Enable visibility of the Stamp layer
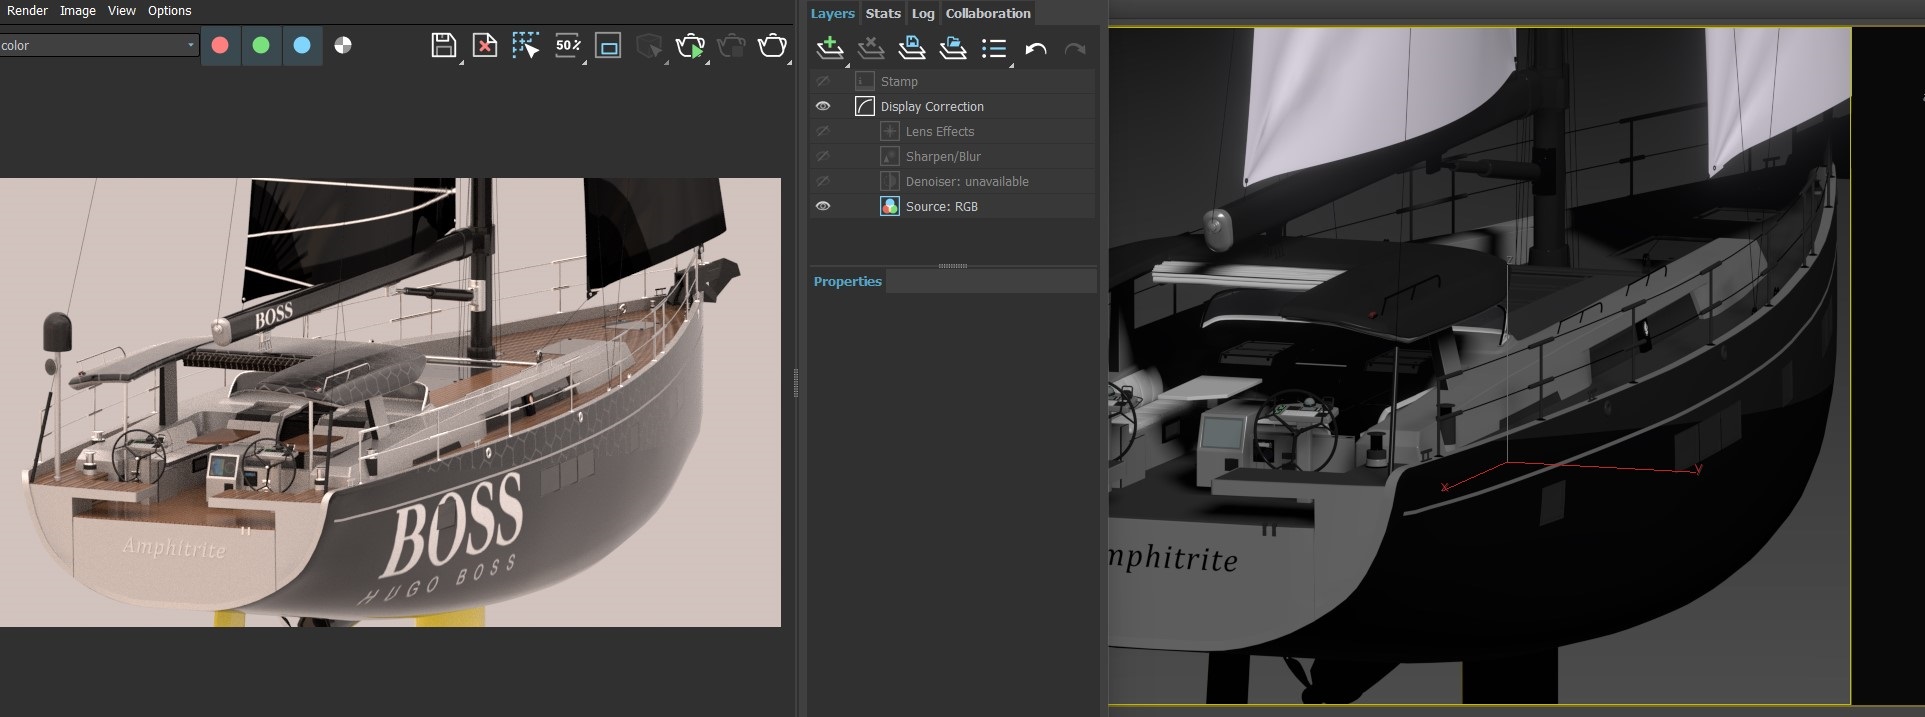Viewport: 1925px width, 717px height. (823, 81)
